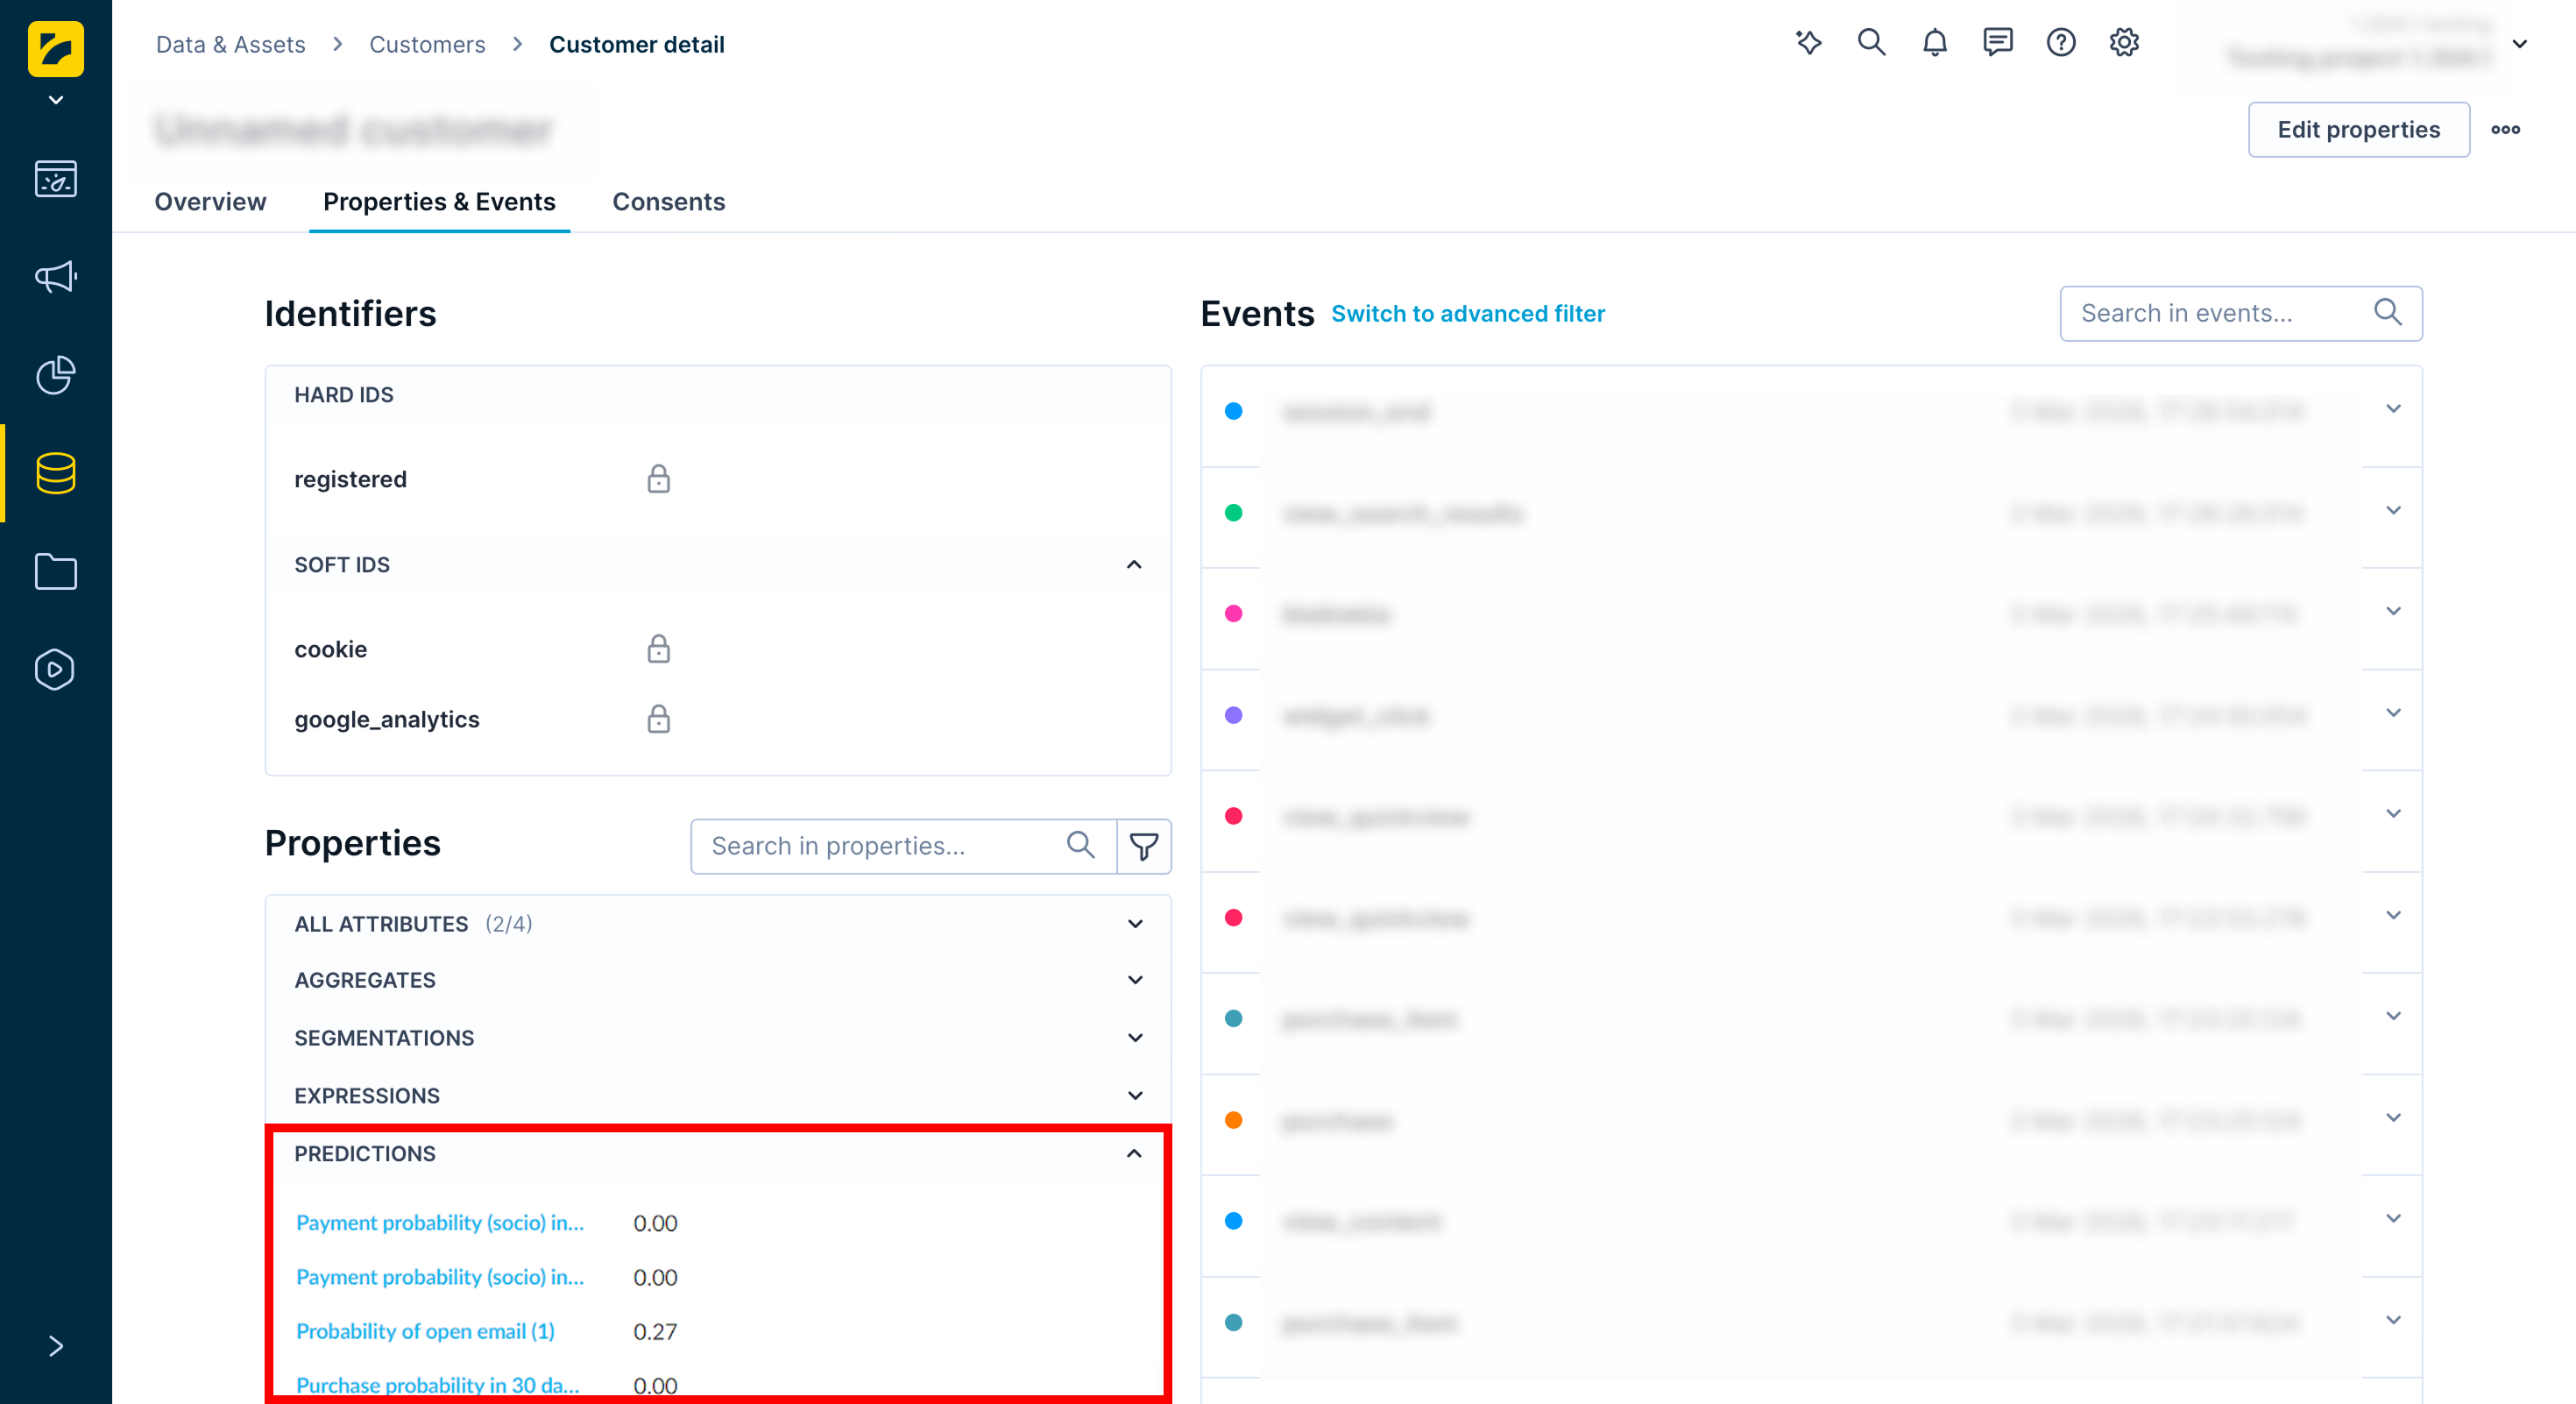Open the Campaigns megaphone sidebar icon
Screen dimensions: 2576x1404
[x=55, y=277]
